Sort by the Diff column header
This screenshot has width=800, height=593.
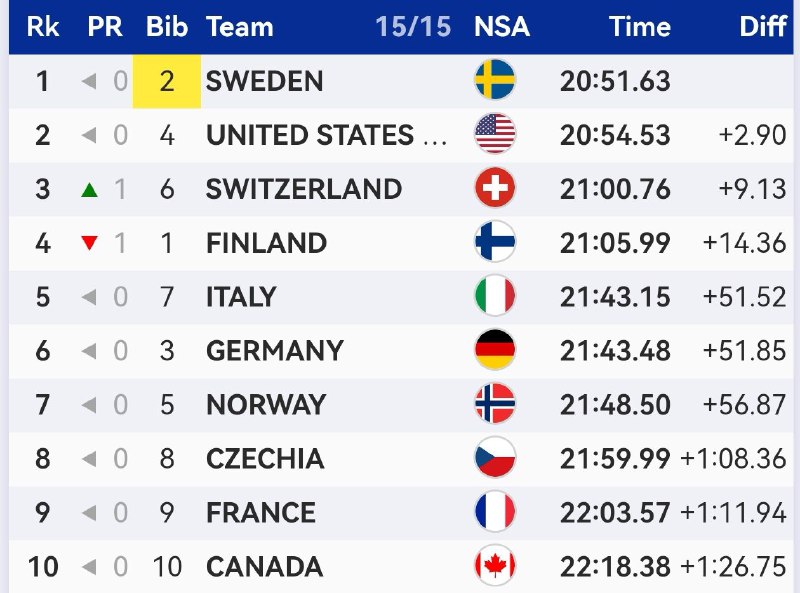tap(763, 27)
